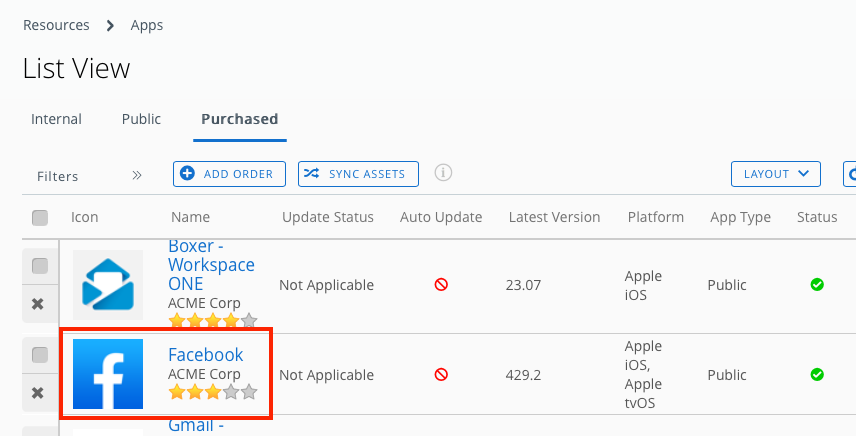Click the Boxer app icon thumbnail

click(108, 285)
